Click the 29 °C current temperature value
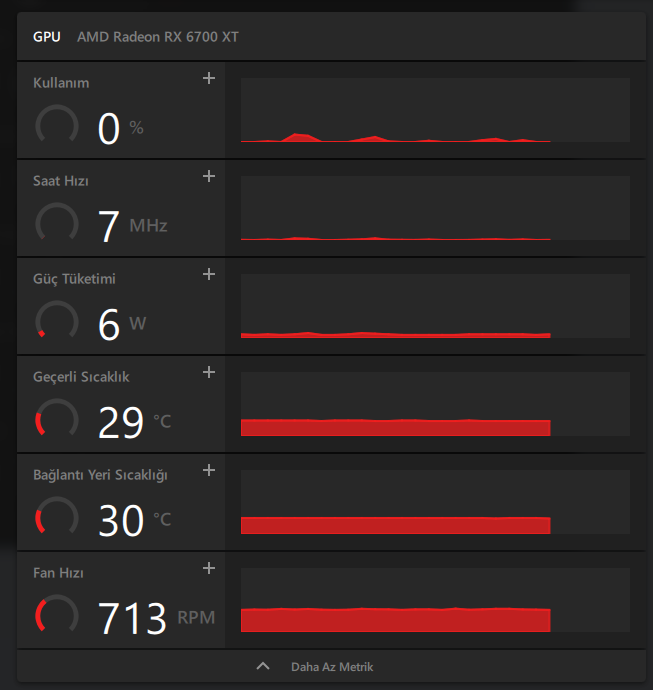653x690 pixels. click(x=122, y=423)
